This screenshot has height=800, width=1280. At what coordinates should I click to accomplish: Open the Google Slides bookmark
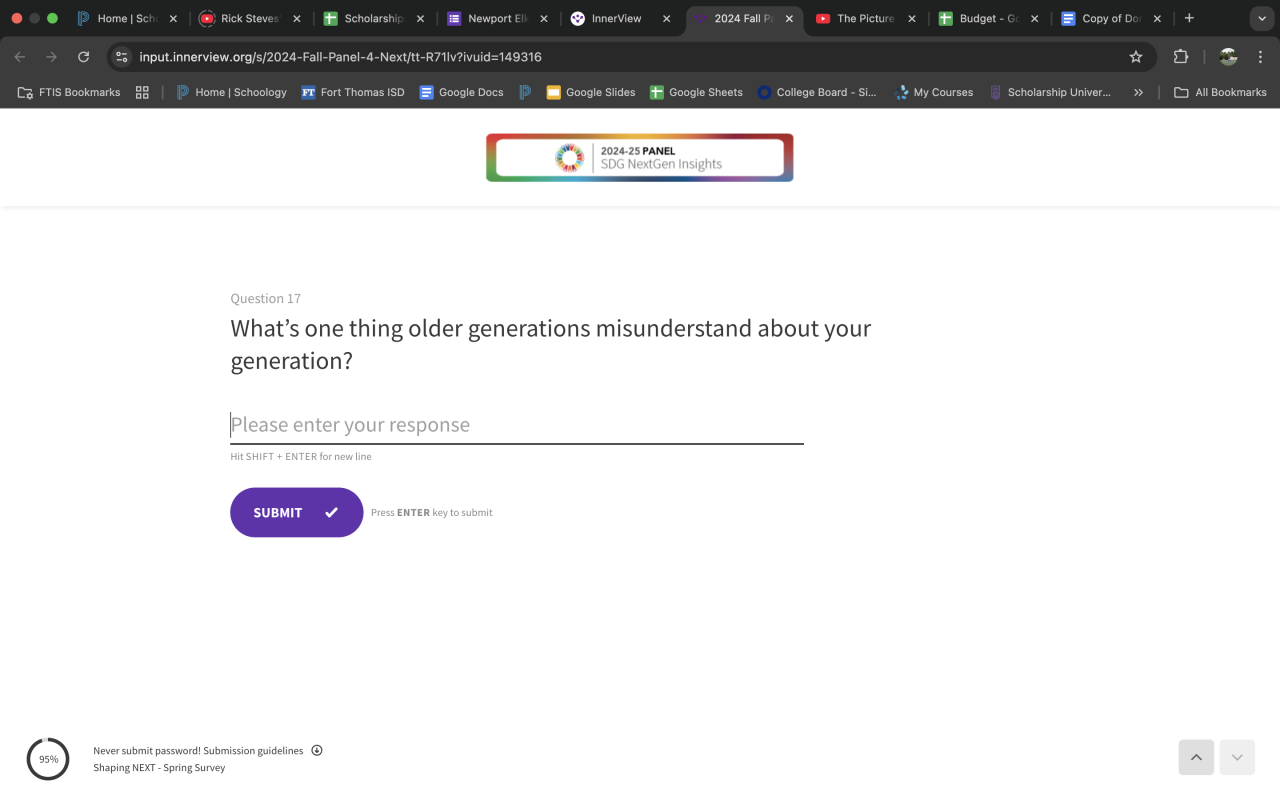click(x=590, y=92)
